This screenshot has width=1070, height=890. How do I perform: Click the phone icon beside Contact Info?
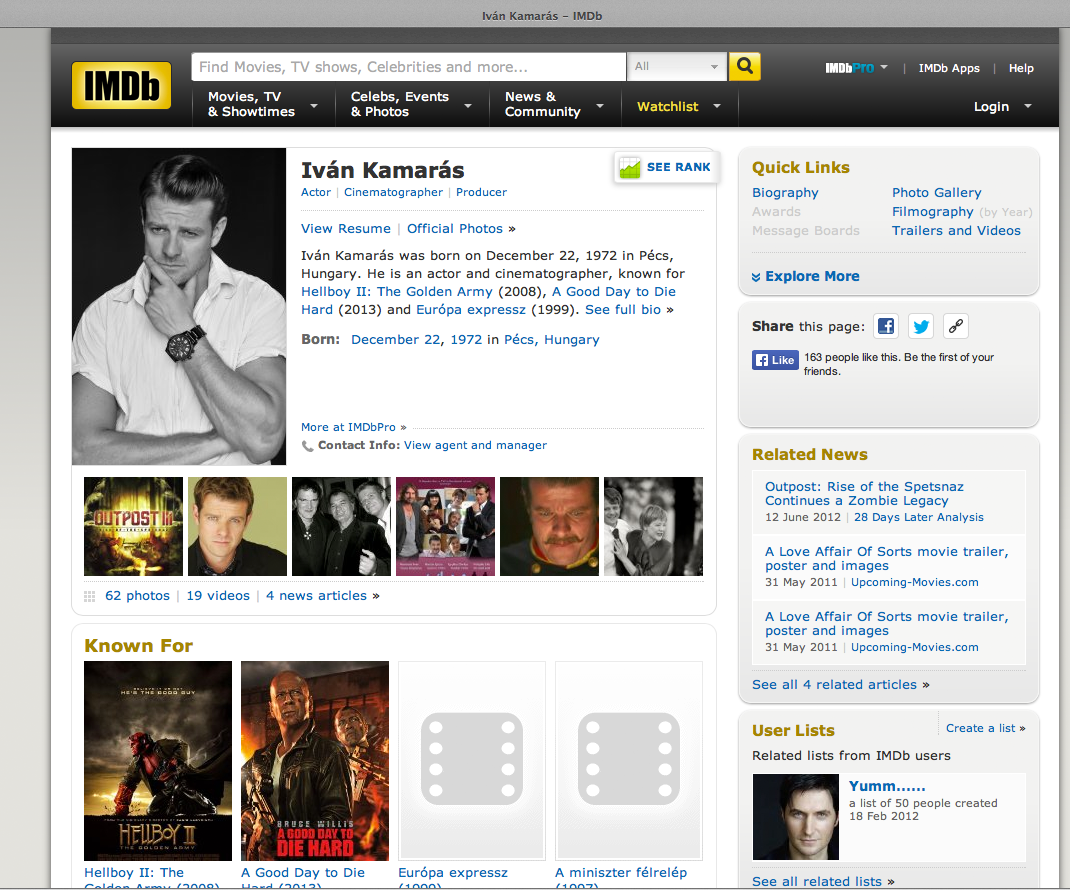click(308, 446)
